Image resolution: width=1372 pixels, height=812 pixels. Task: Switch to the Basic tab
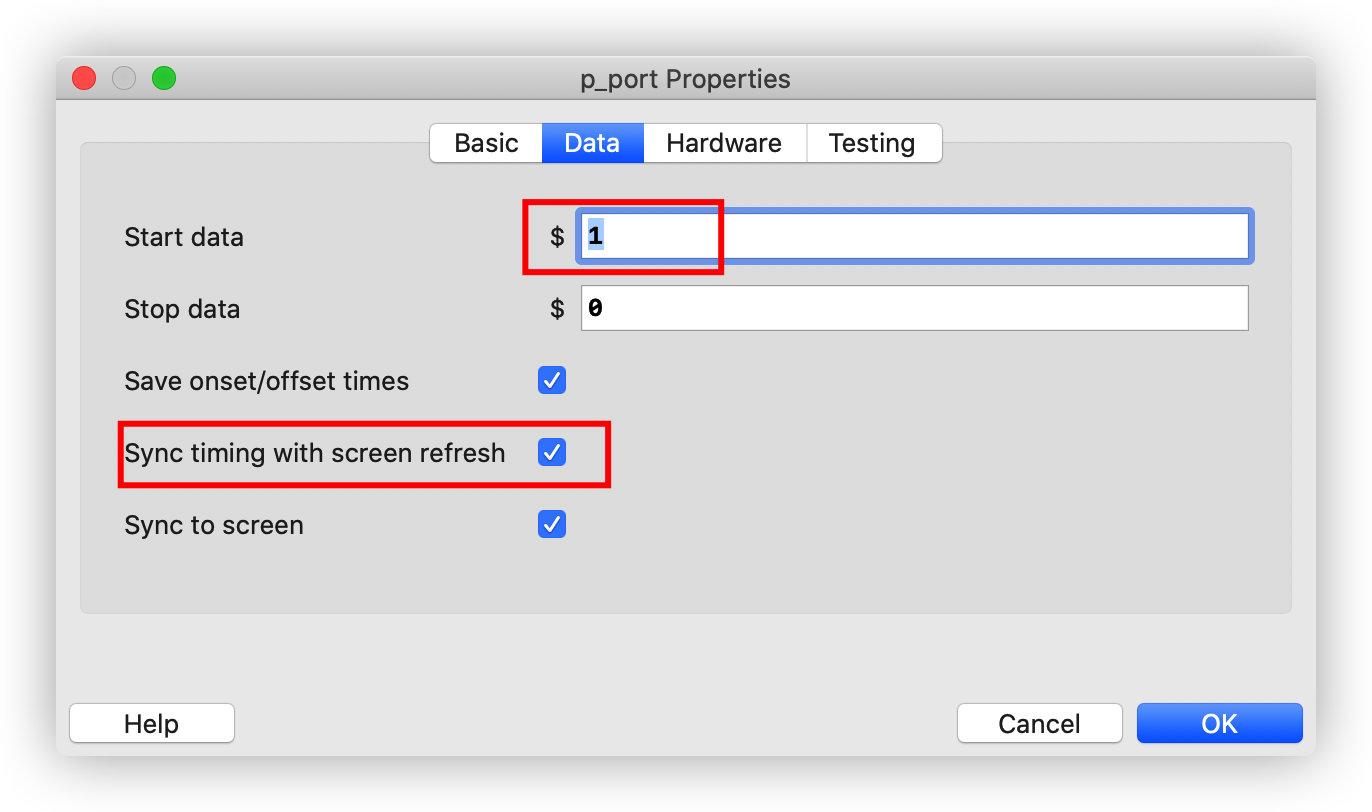click(x=486, y=143)
